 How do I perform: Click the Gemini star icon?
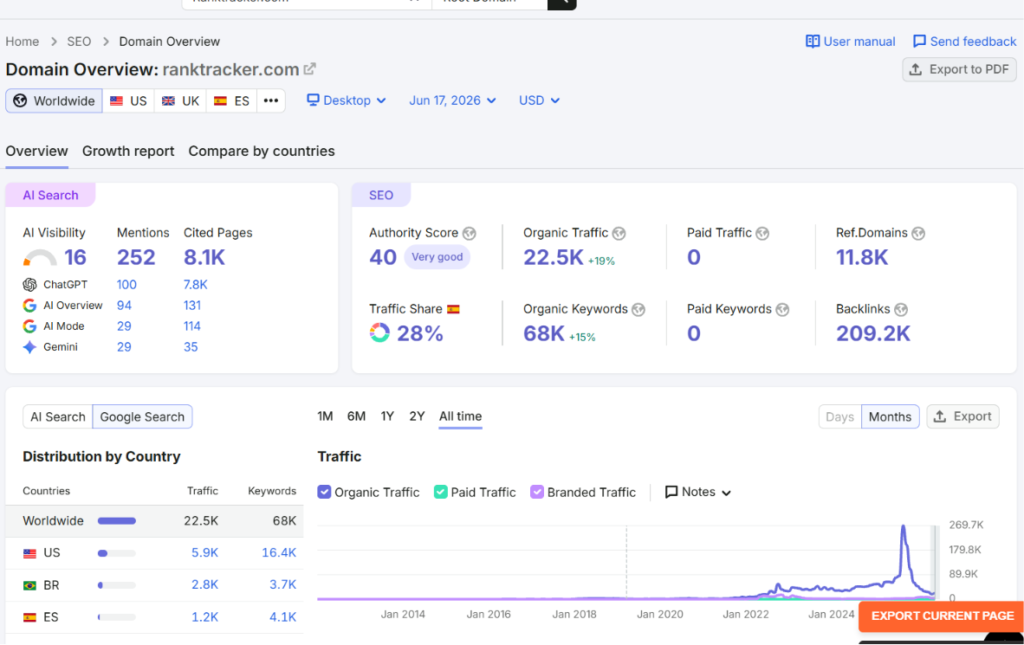click(29, 347)
